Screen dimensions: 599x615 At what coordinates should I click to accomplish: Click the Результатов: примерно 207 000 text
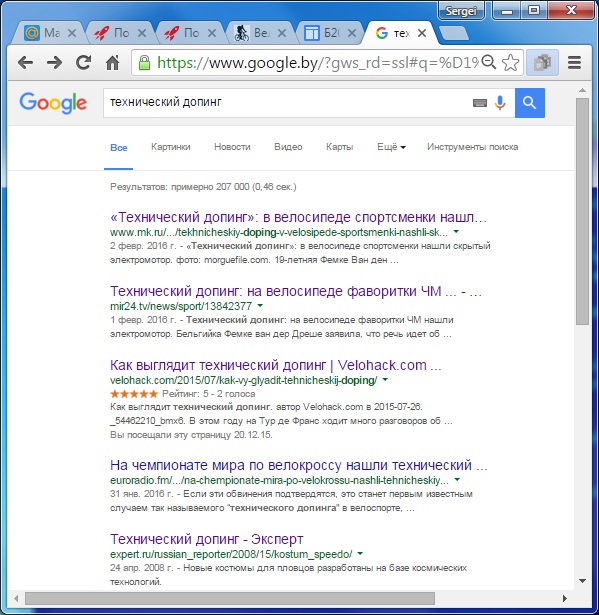pyautogui.click(x=203, y=187)
